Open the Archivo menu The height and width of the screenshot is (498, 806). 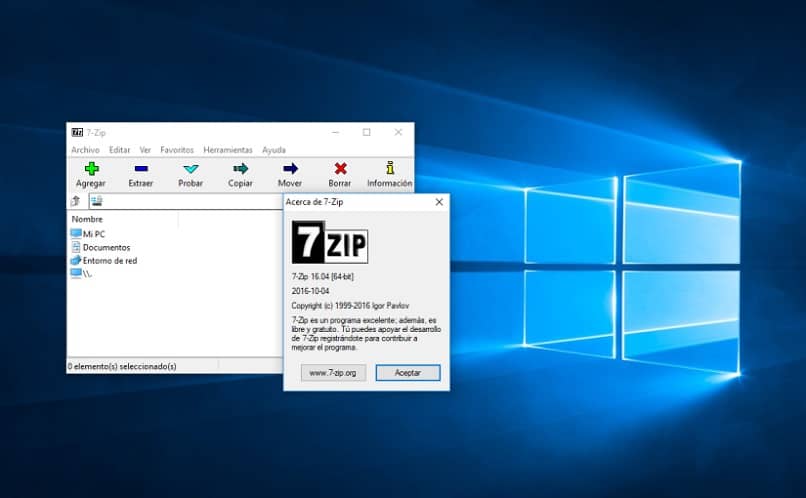(85, 150)
